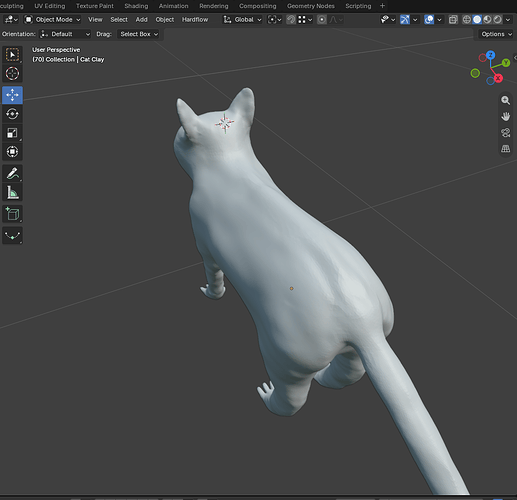Open the Hardflow menu

pos(195,20)
